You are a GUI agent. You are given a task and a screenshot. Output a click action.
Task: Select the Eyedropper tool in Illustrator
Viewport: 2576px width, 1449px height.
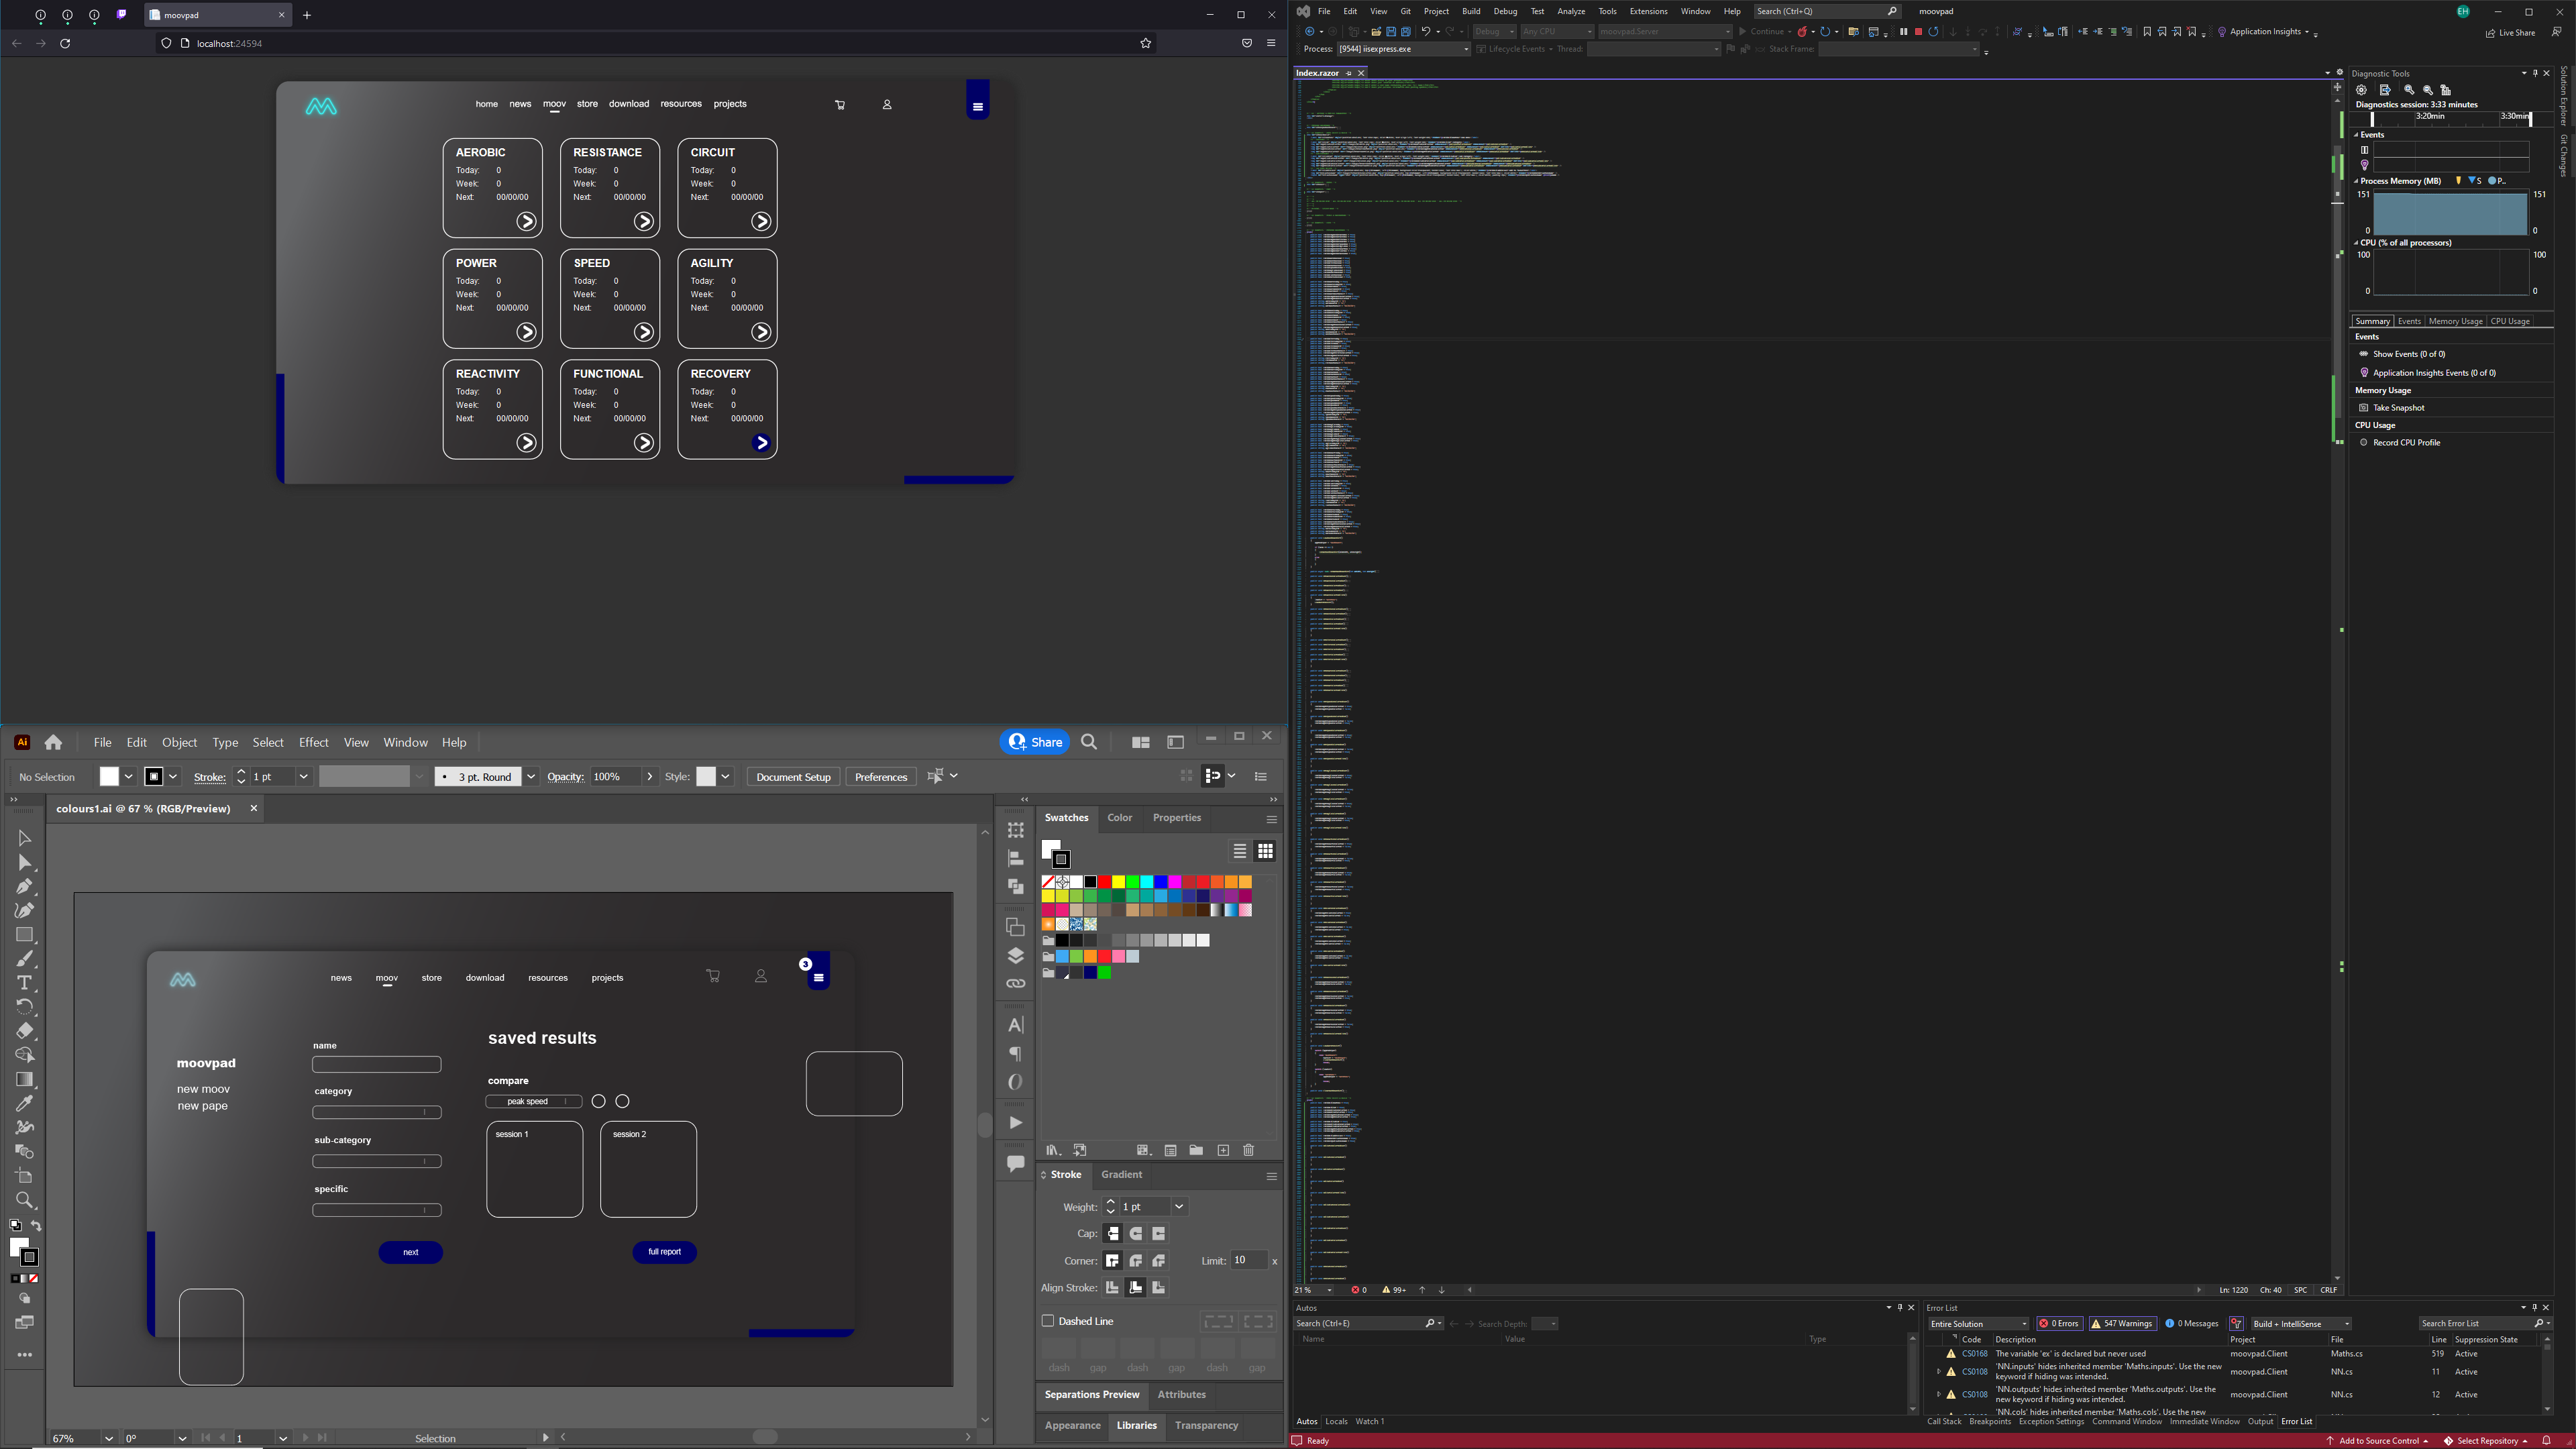click(x=25, y=1104)
